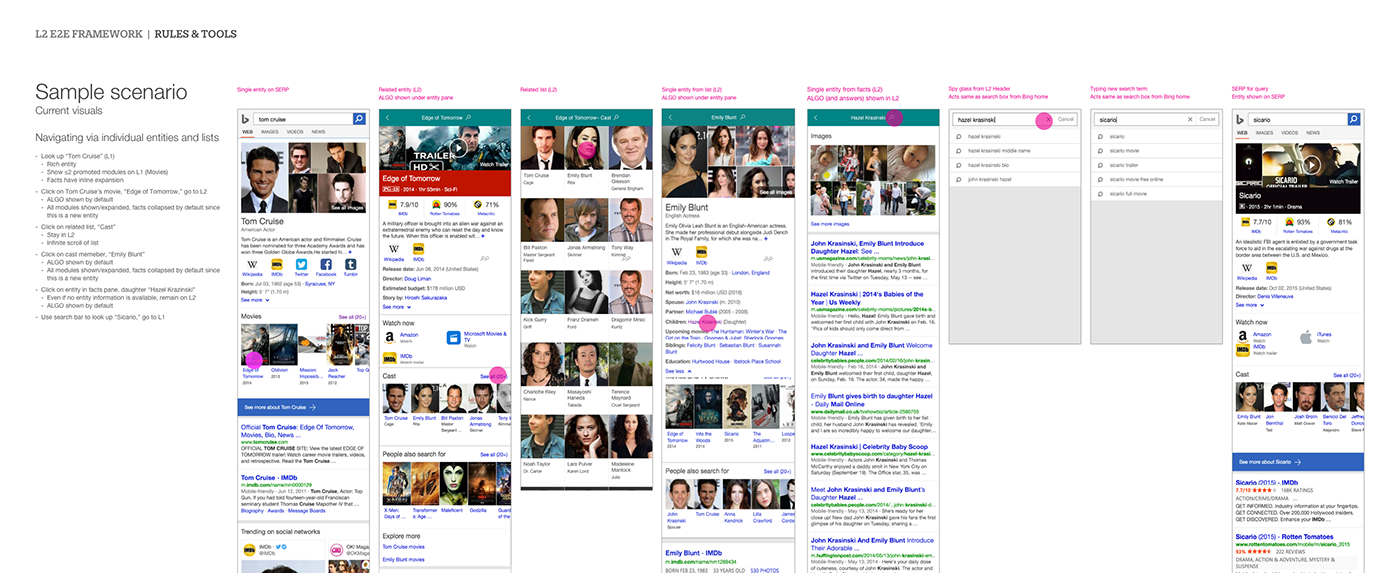1400x573 pixels.
Task: Switch to VIDEOS tab on tom cruise SERP
Action: 296,132
